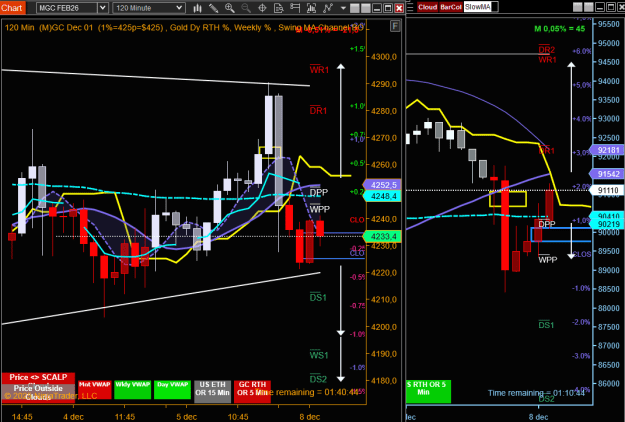Click the first gray link square, right chart
The height and width of the screenshot is (422, 625).
(578, 7)
